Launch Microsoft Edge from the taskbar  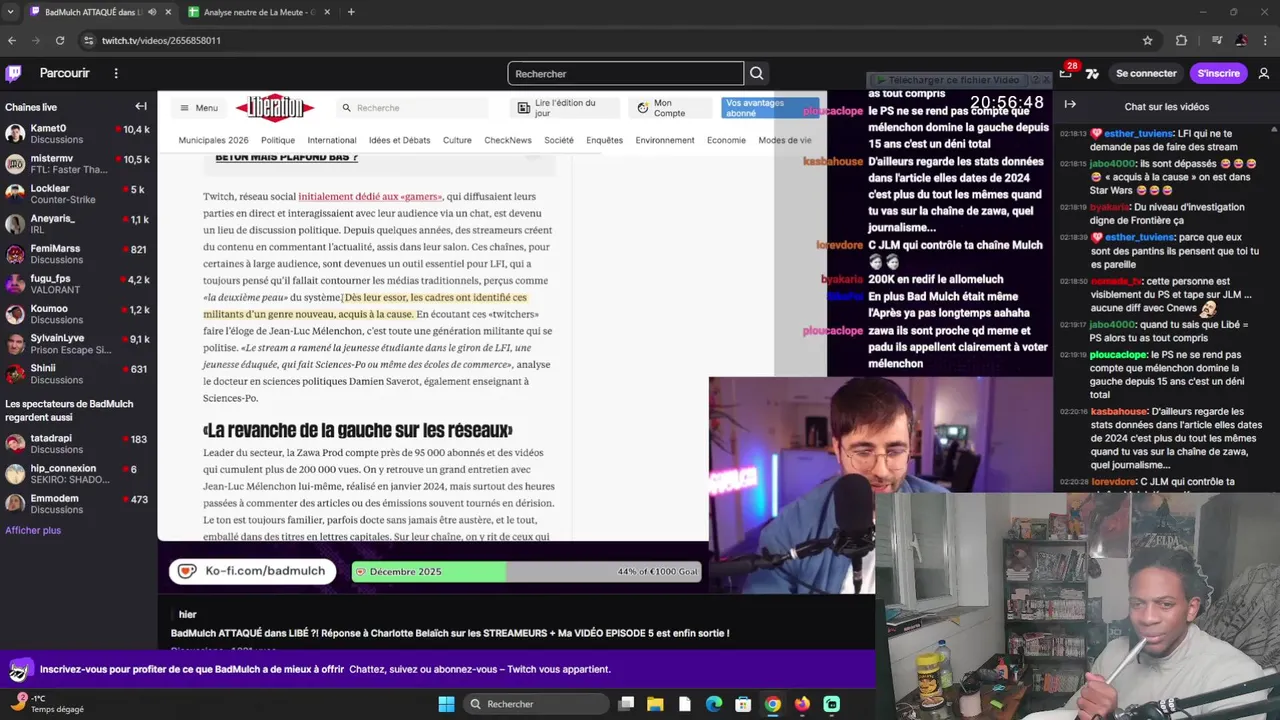713,704
